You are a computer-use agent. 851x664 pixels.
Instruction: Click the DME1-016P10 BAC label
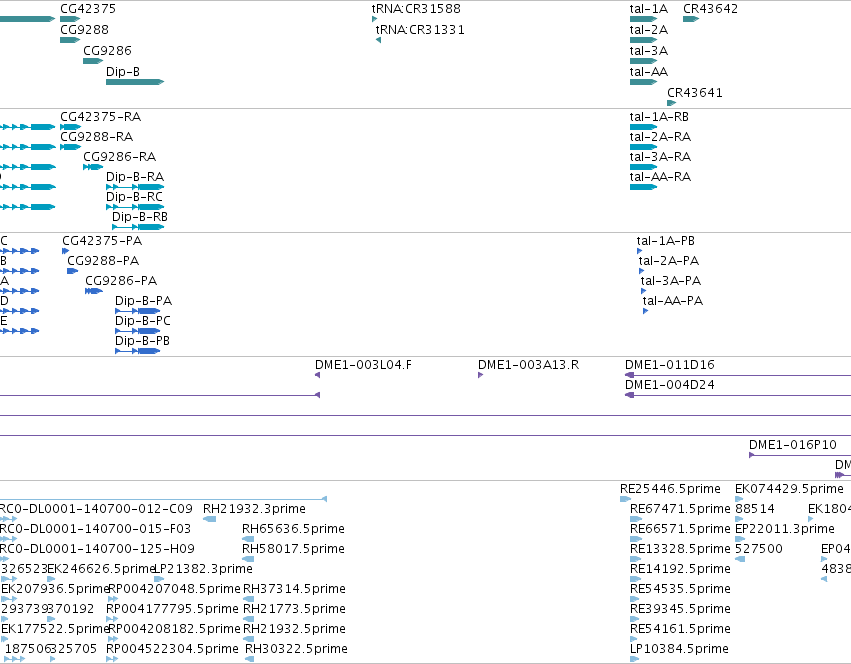coord(793,445)
